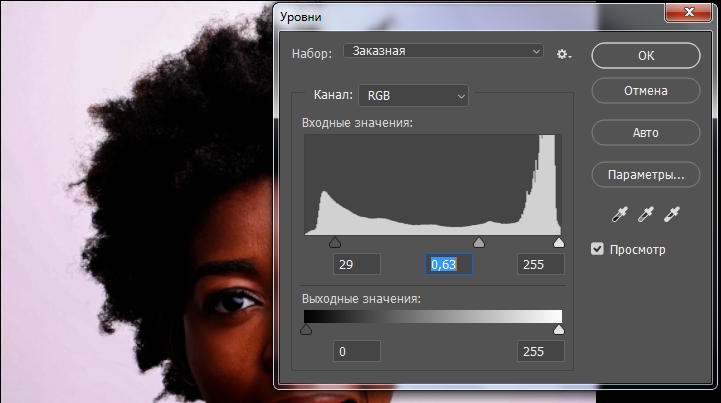Select the output white level slider
This screenshot has height=403, width=721.
tap(559, 329)
